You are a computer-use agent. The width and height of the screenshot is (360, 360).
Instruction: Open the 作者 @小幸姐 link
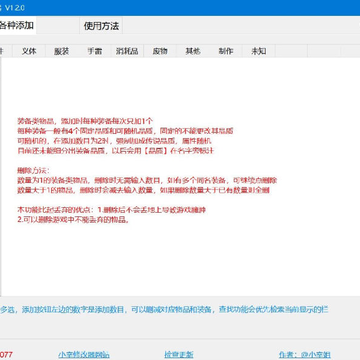coord(305,354)
